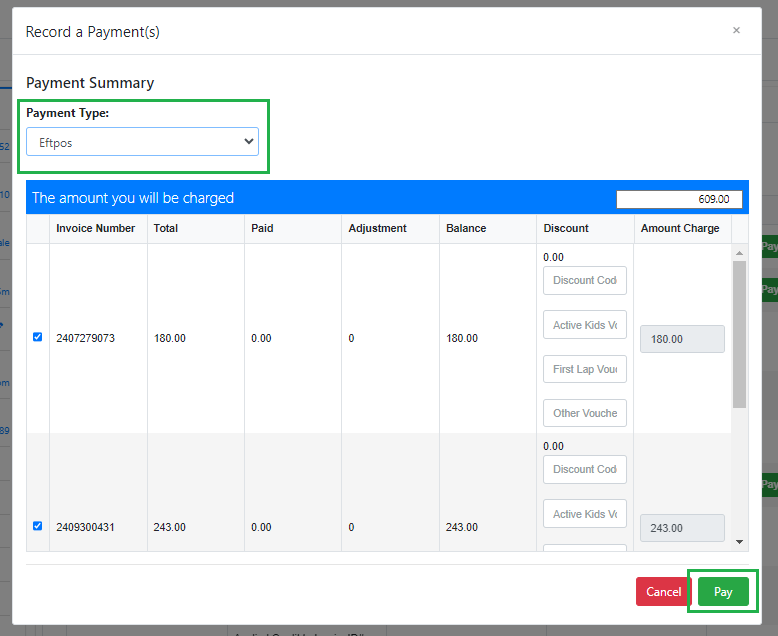Submit payment with the green Pay button
Screen dimensions: 778x636
tap(723, 592)
